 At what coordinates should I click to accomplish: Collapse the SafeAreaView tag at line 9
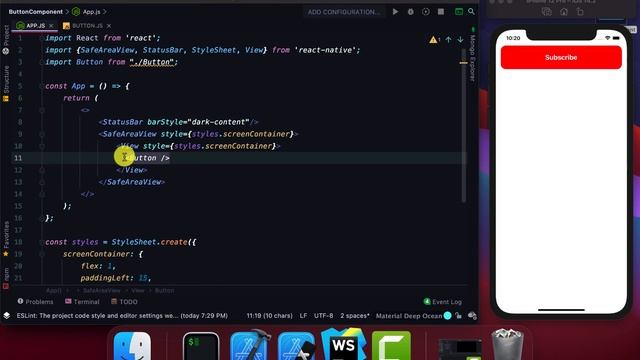(42, 134)
